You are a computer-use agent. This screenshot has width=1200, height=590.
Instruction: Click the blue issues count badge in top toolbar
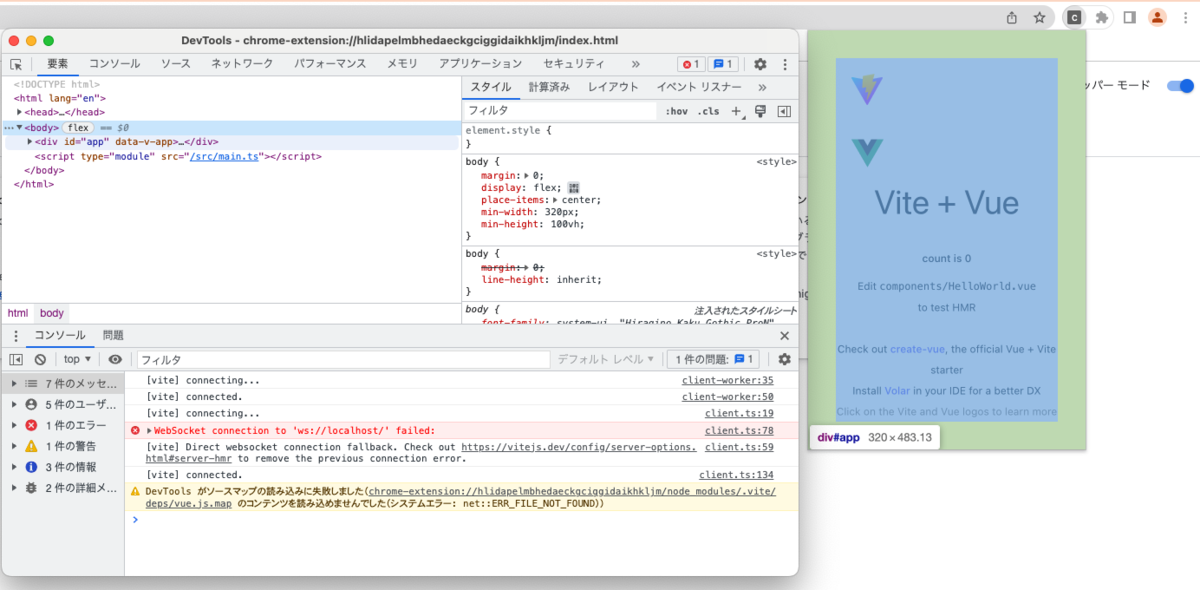[723, 64]
